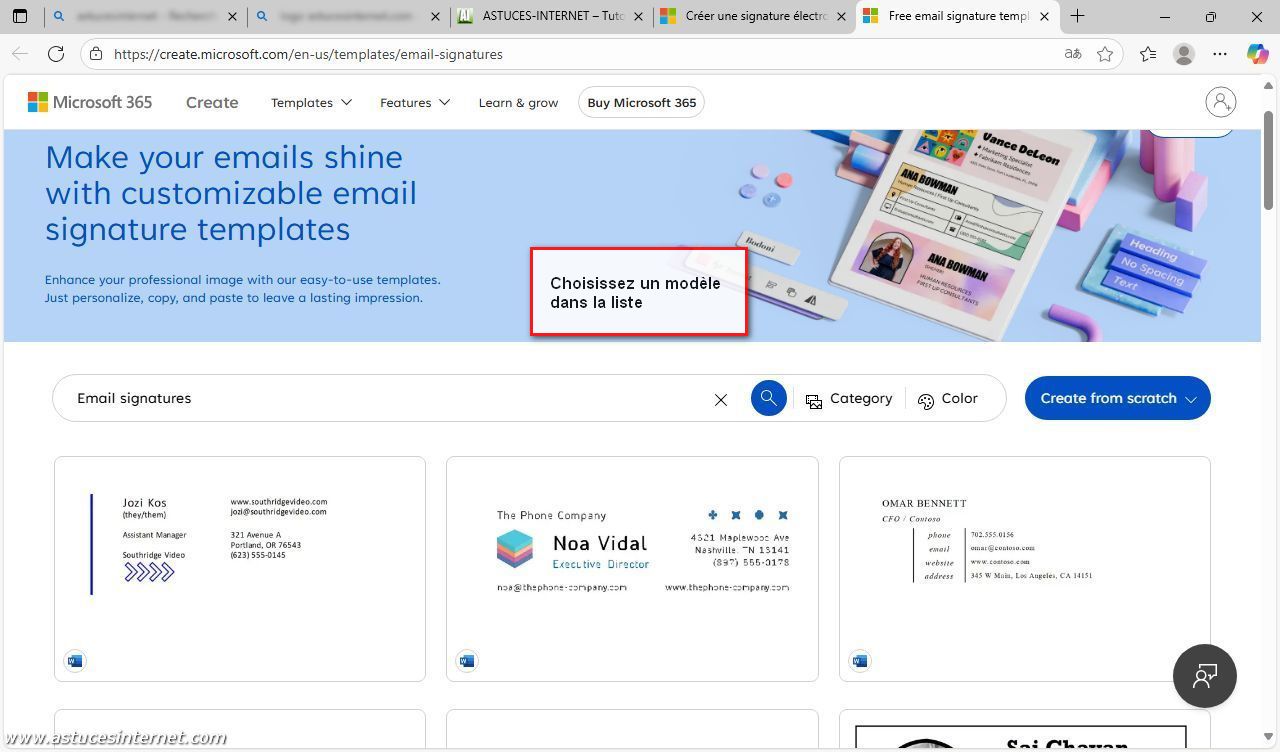Viewport: 1280px width, 752px height.
Task: Open the tab actions menu icon
Action: point(20,16)
